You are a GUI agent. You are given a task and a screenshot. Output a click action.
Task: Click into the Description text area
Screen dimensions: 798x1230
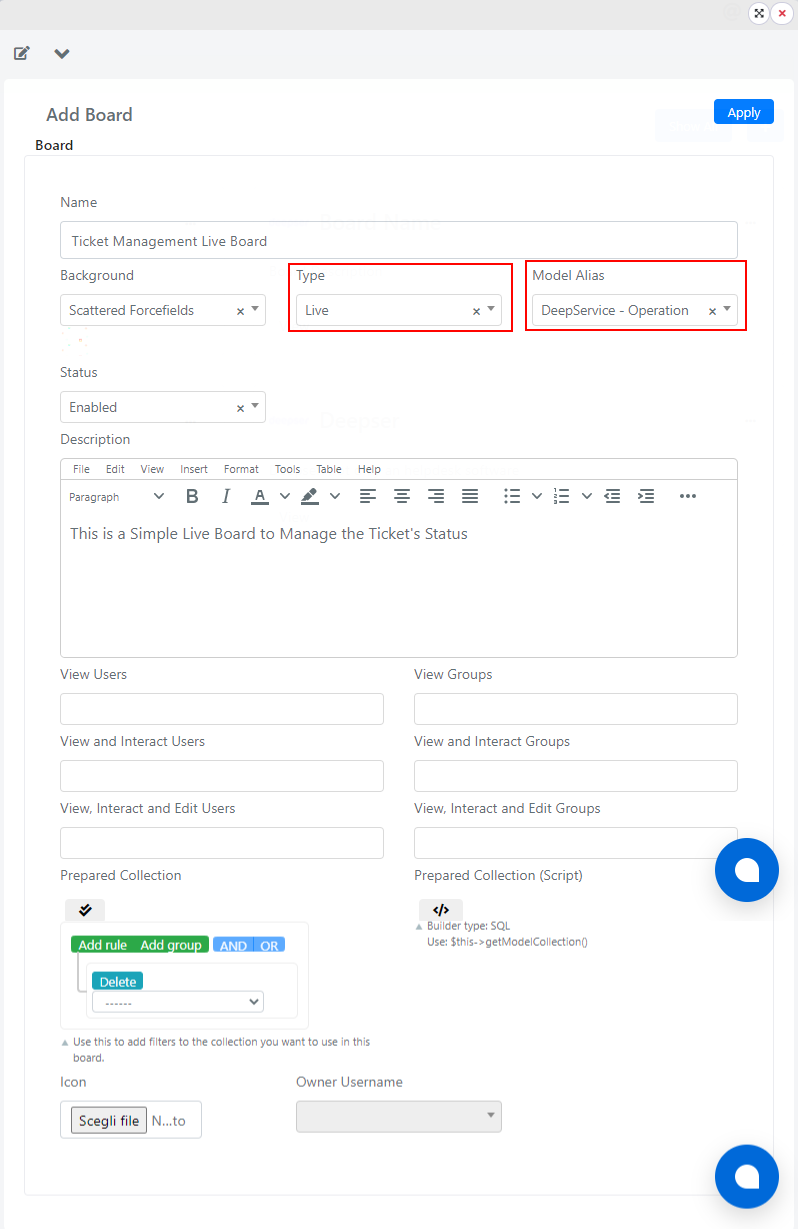pyautogui.click(x=399, y=584)
